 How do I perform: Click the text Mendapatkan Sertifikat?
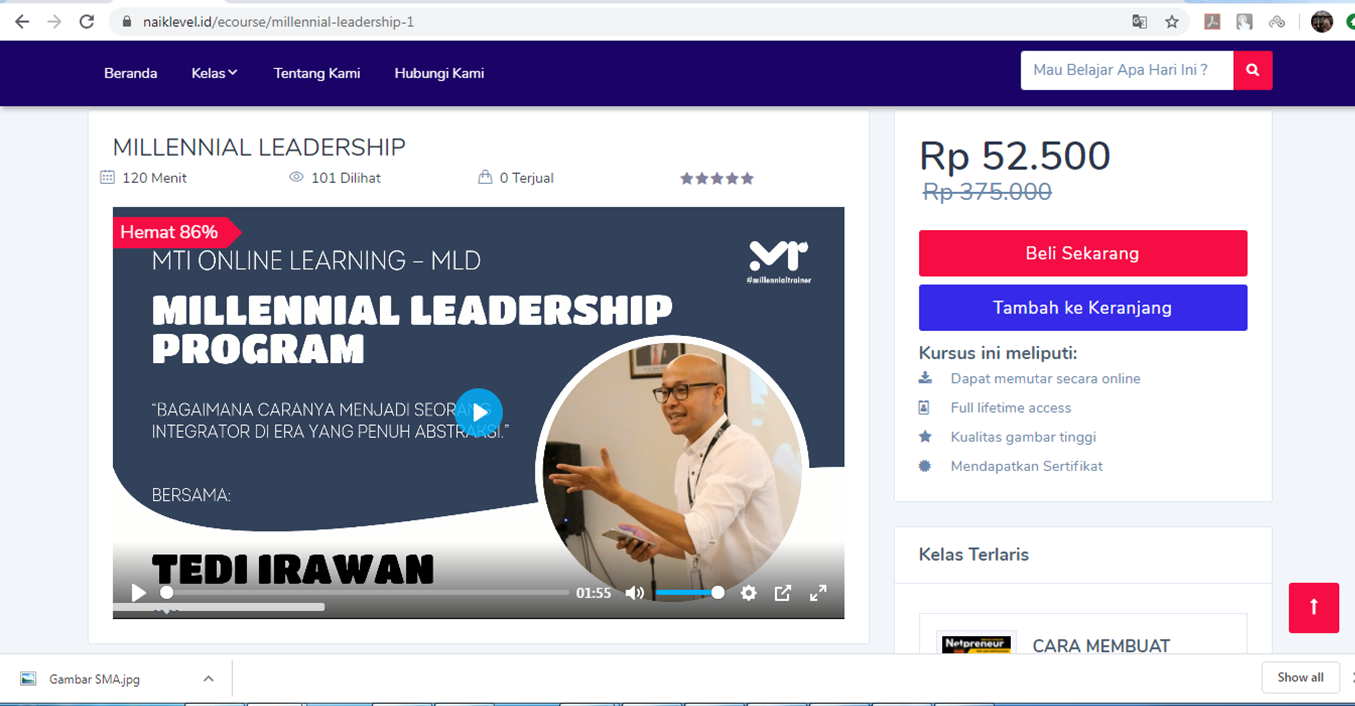point(1027,466)
